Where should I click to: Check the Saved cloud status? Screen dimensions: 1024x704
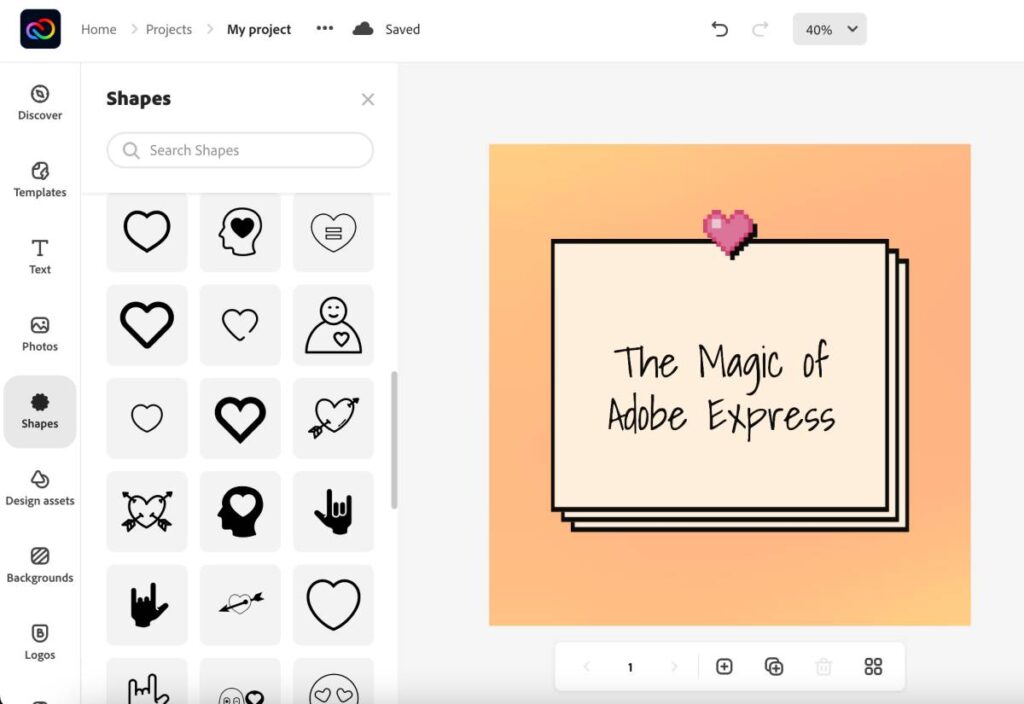coord(386,29)
